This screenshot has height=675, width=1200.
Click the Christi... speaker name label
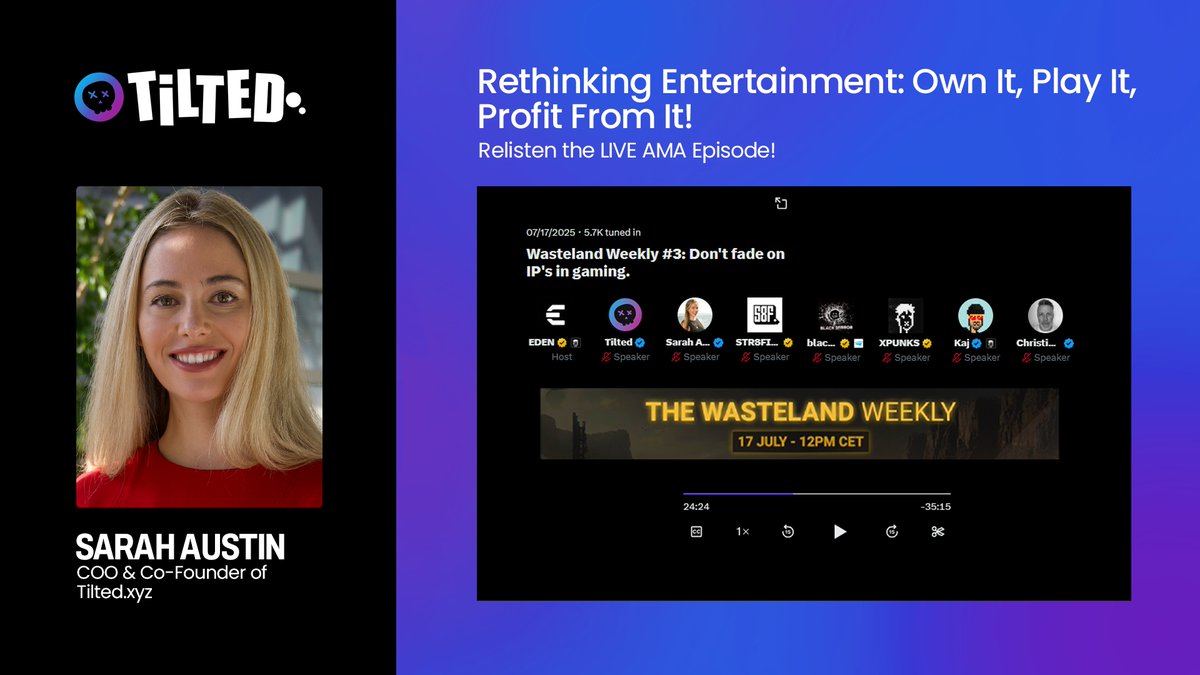point(1038,342)
